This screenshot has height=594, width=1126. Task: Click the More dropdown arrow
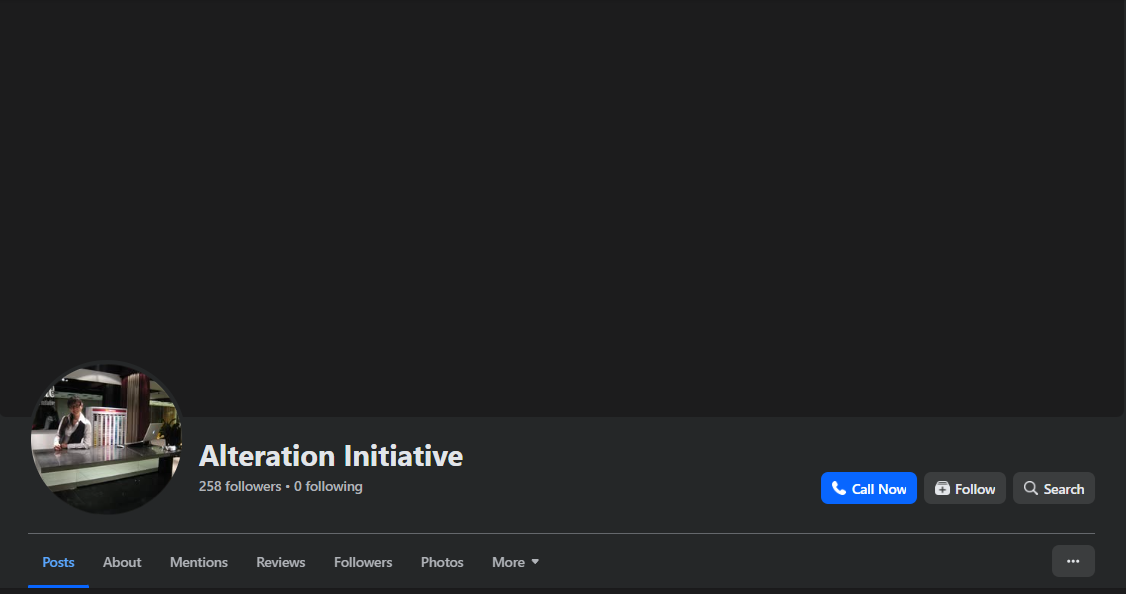(535, 562)
